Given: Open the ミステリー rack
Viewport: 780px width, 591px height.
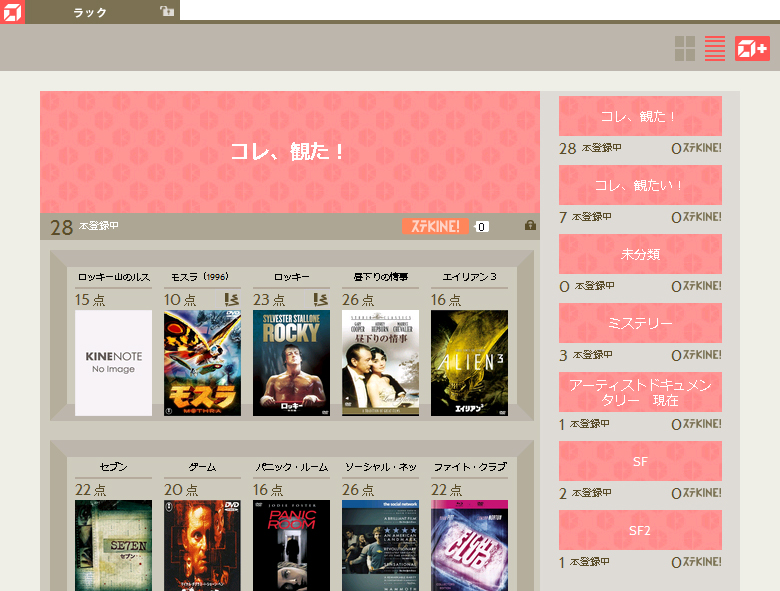Looking at the screenshot, I should (x=640, y=323).
